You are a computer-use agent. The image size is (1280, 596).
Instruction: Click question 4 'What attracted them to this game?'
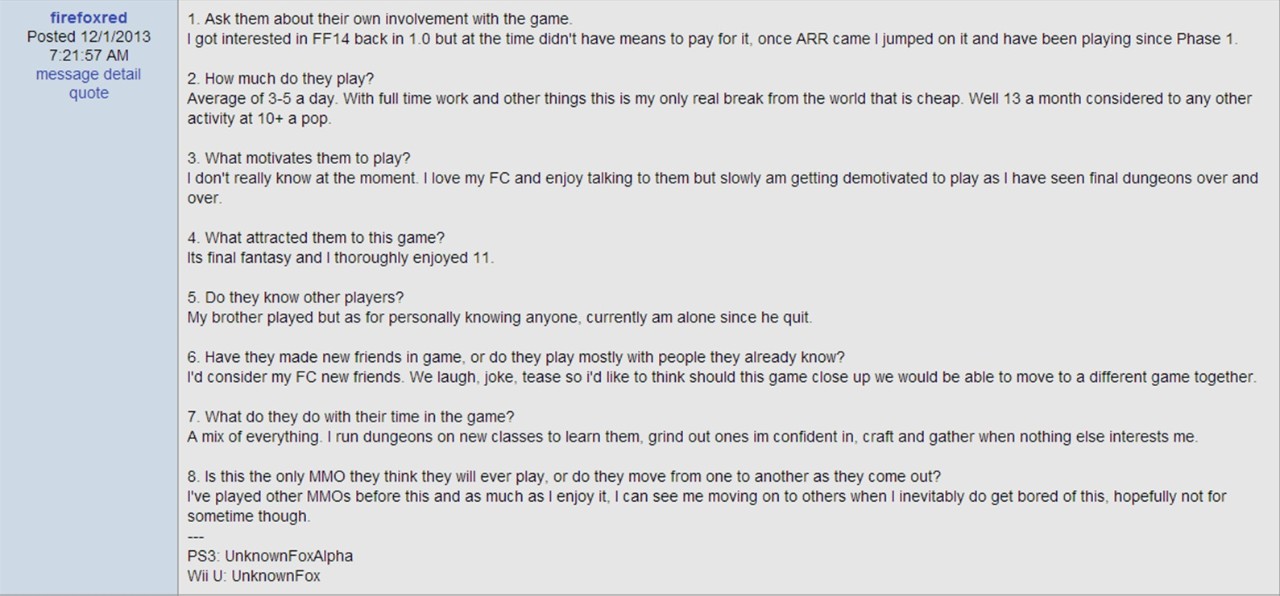[316, 238]
